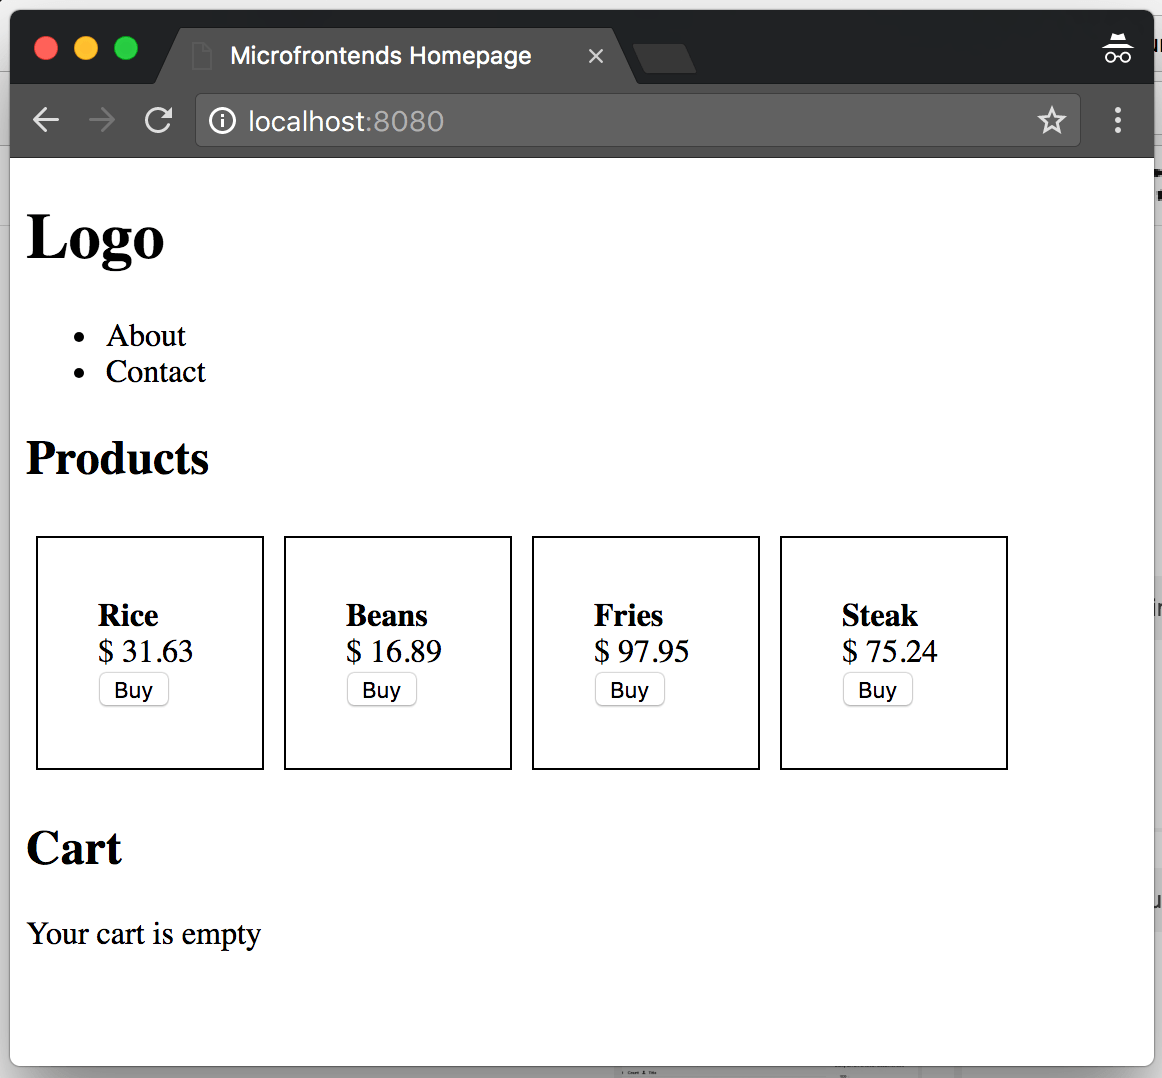Screen dimensions: 1162x1078
Task: Open the Contact navigation item
Action: [x=155, y=372]
